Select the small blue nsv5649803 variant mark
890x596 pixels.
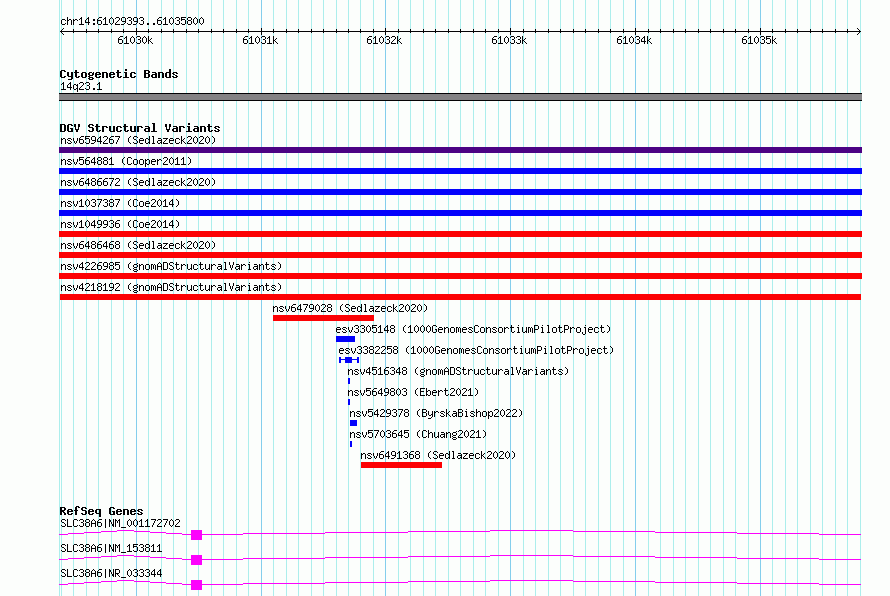pos(349,402)
